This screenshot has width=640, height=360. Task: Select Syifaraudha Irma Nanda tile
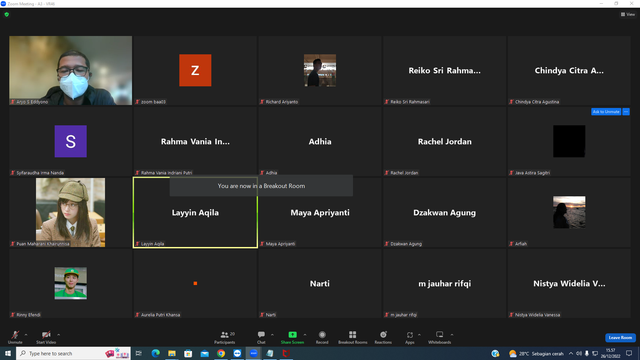pyautogui.click(x=71, y=141)
